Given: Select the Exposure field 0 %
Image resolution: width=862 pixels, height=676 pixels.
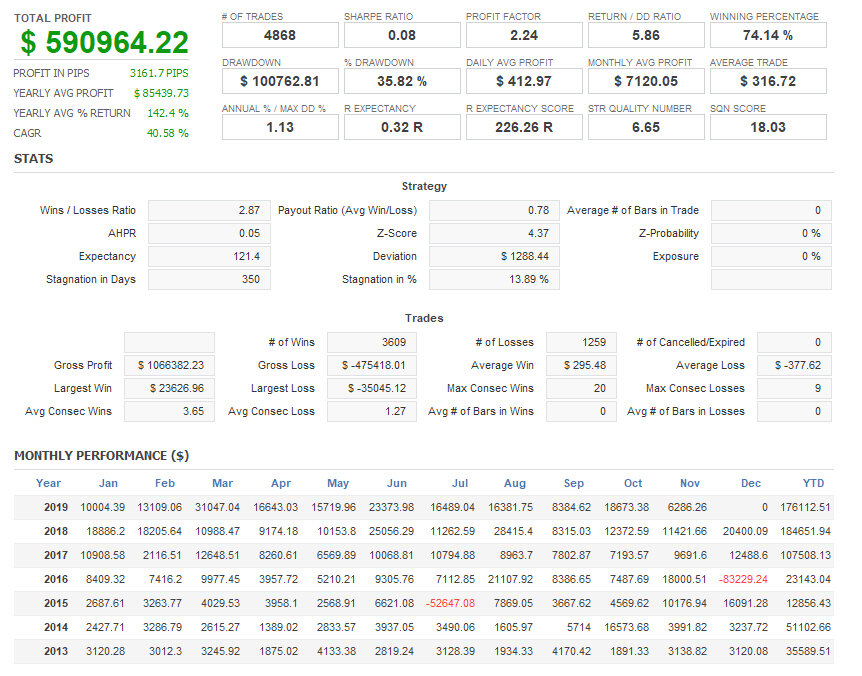Looking at the screenshot, I should click(771, 257).
